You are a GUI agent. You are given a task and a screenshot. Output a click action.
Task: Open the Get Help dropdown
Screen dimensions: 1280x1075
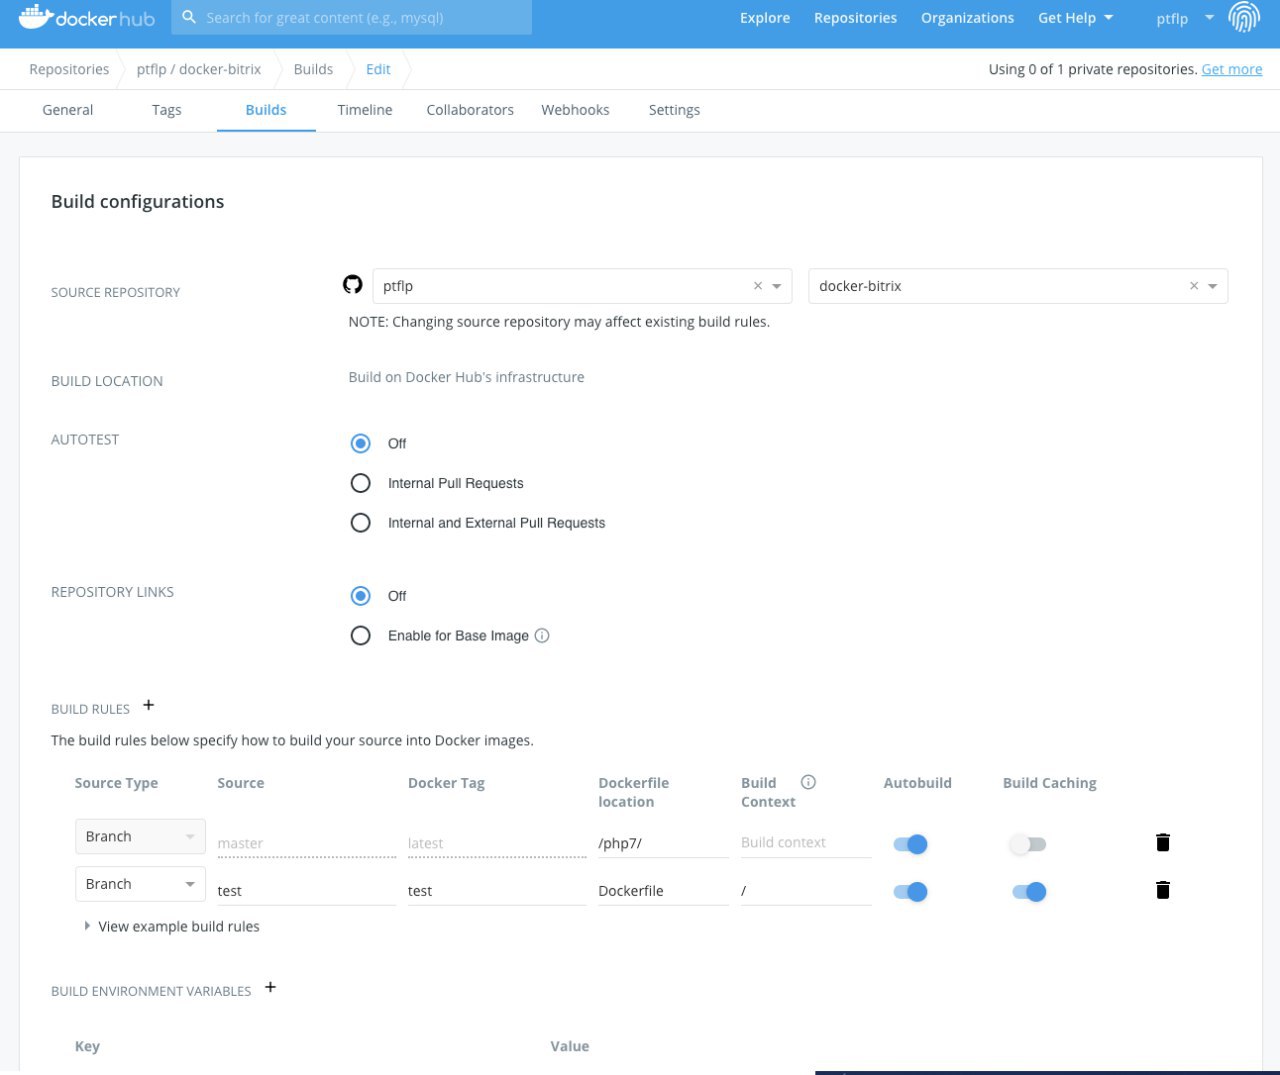tap(1075, 18)
